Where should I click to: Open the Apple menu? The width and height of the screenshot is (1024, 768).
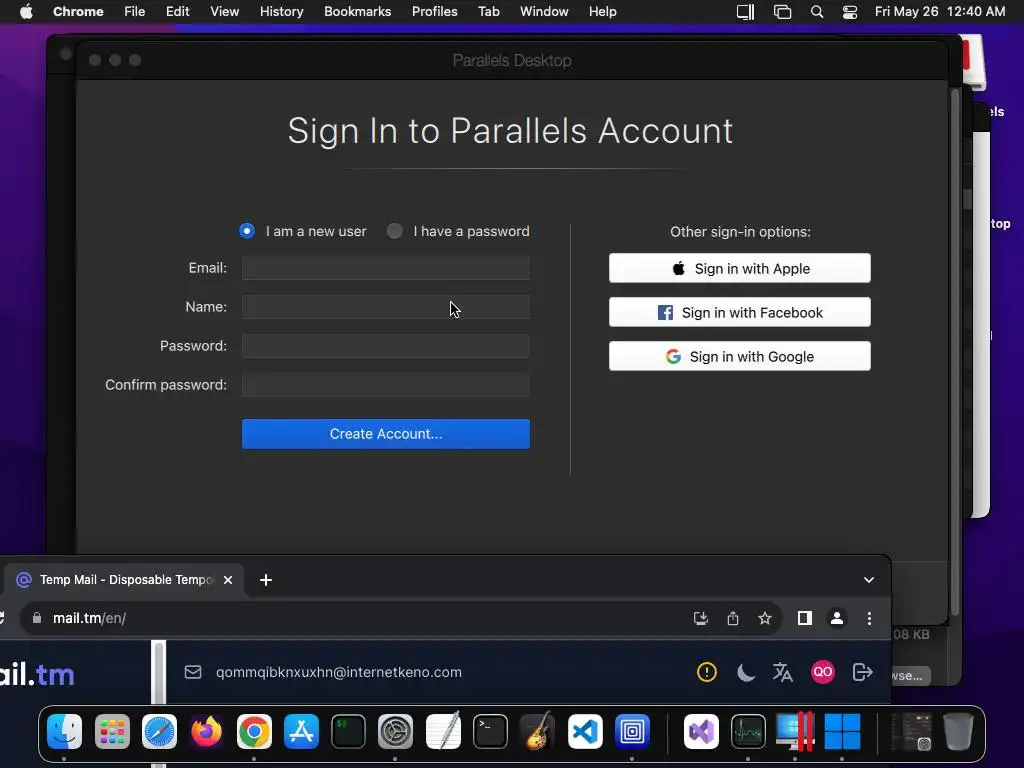pos(26,12)
